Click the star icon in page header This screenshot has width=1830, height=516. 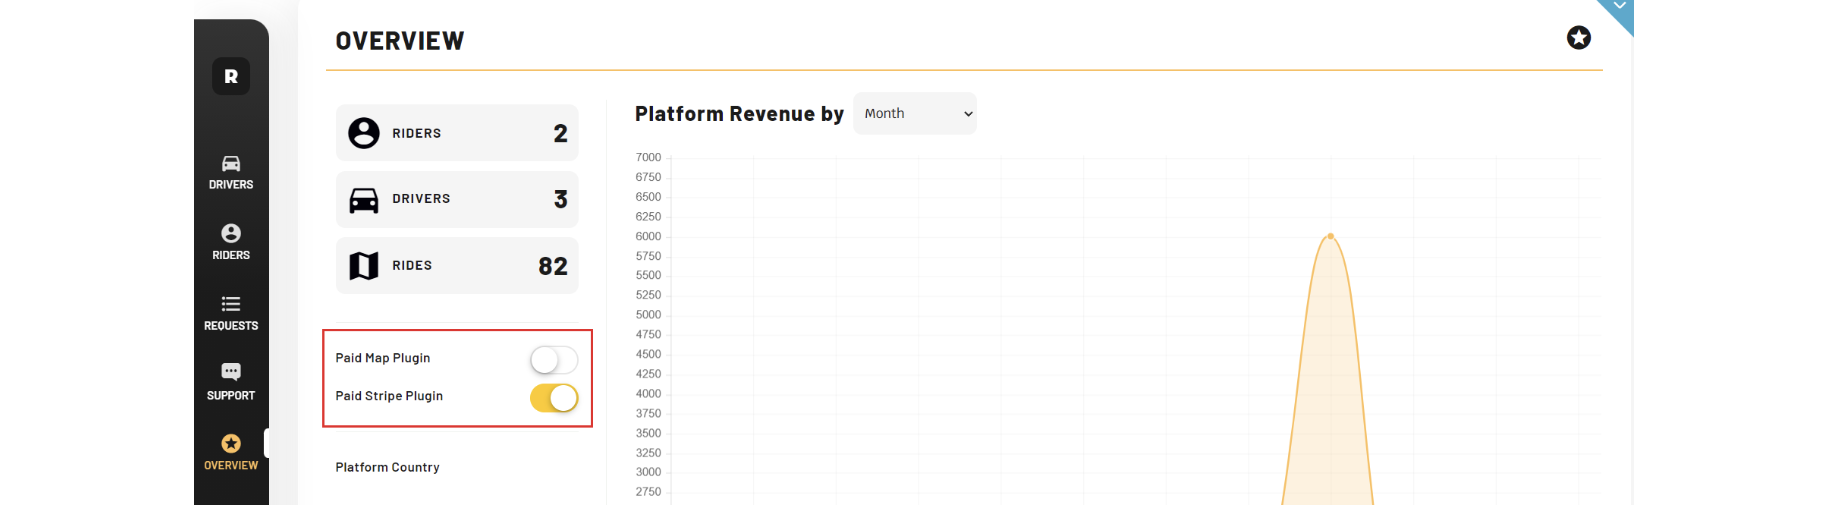(x=1579, y=38)
